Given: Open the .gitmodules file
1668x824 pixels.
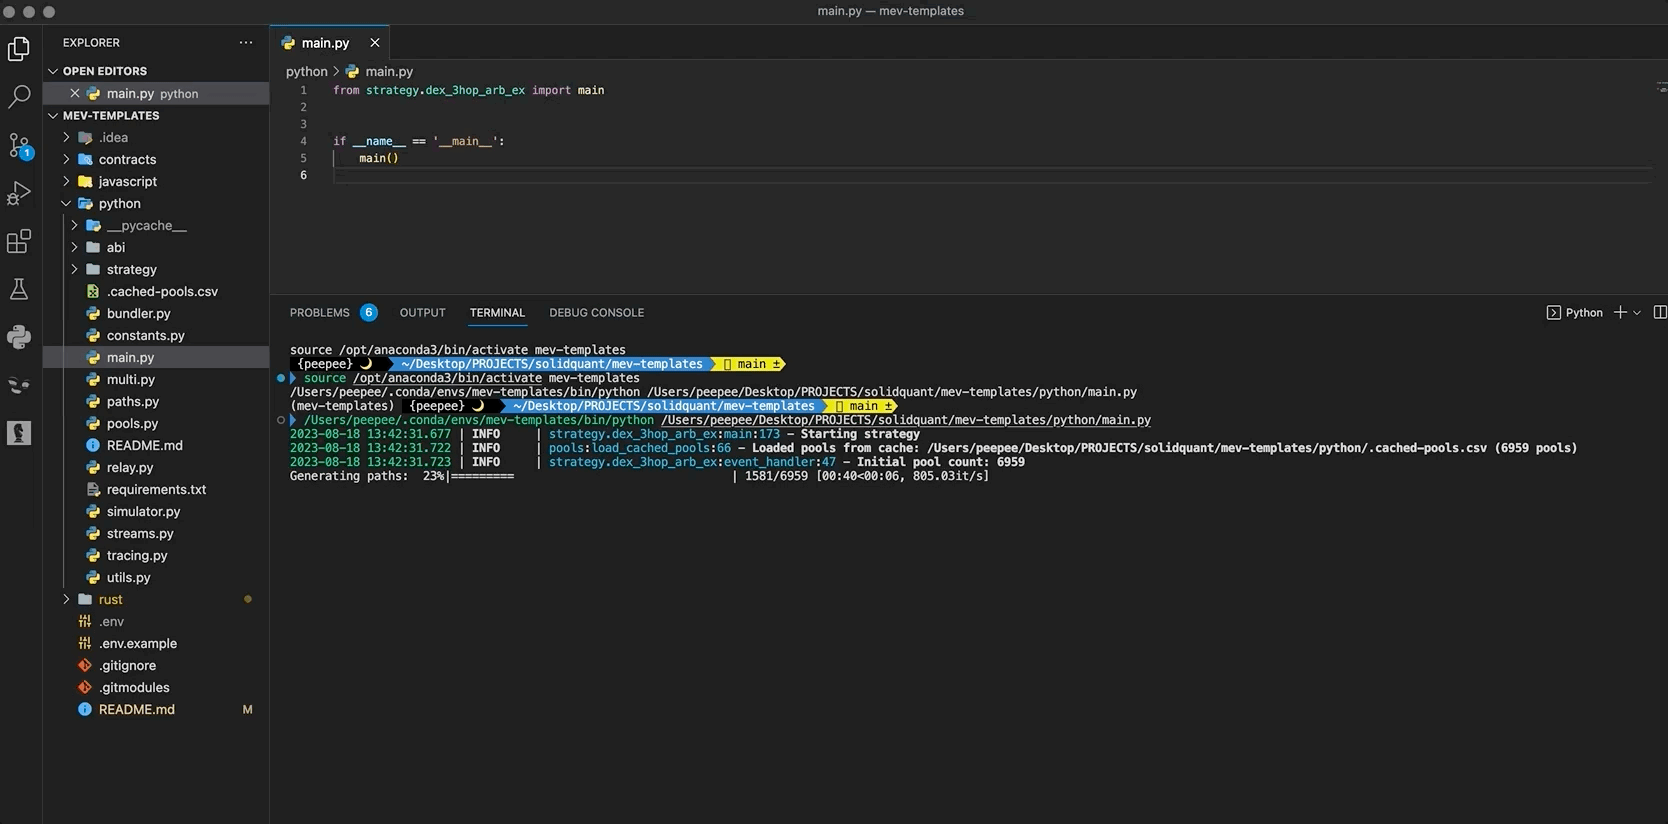Looking at the screenshot, I should (x=156, y=687).
